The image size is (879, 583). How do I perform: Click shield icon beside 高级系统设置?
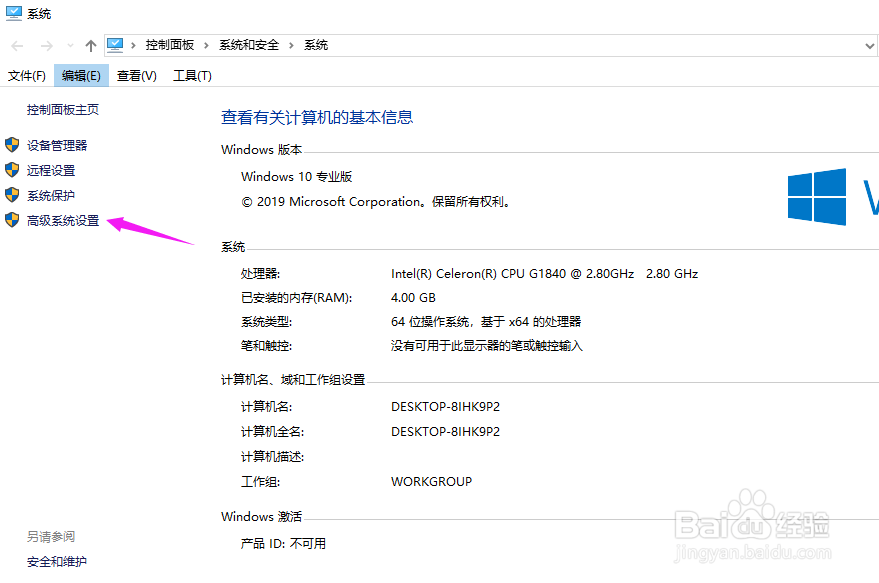(x=12, y=220)
